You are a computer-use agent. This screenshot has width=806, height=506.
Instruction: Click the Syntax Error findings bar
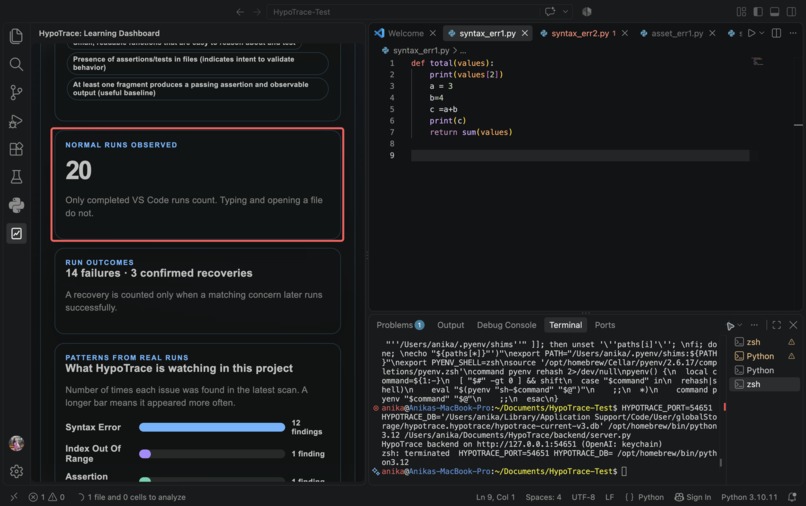pos(212,427)
